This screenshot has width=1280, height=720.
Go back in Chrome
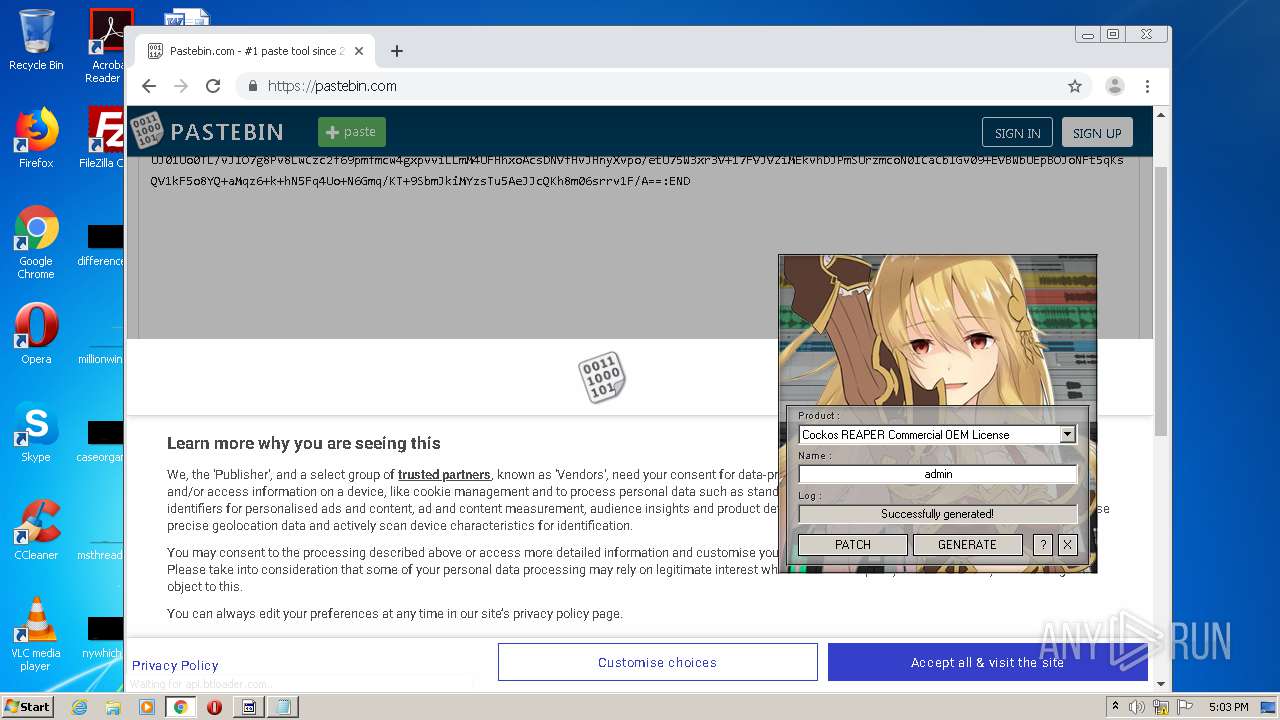pyautogui.click(x=148, y=86)
